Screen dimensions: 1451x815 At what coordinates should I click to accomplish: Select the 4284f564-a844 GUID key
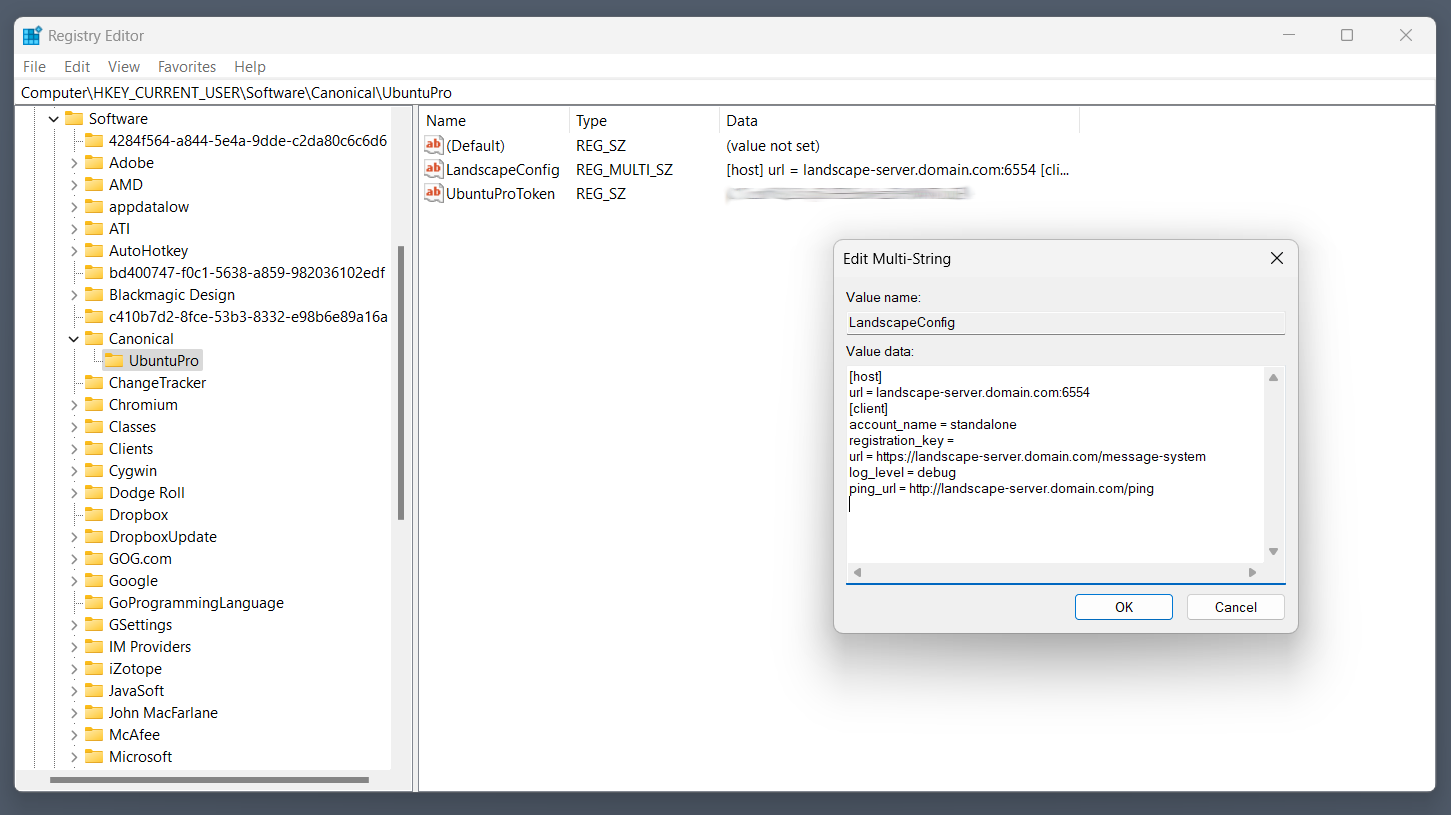click(x=248, y=141)
